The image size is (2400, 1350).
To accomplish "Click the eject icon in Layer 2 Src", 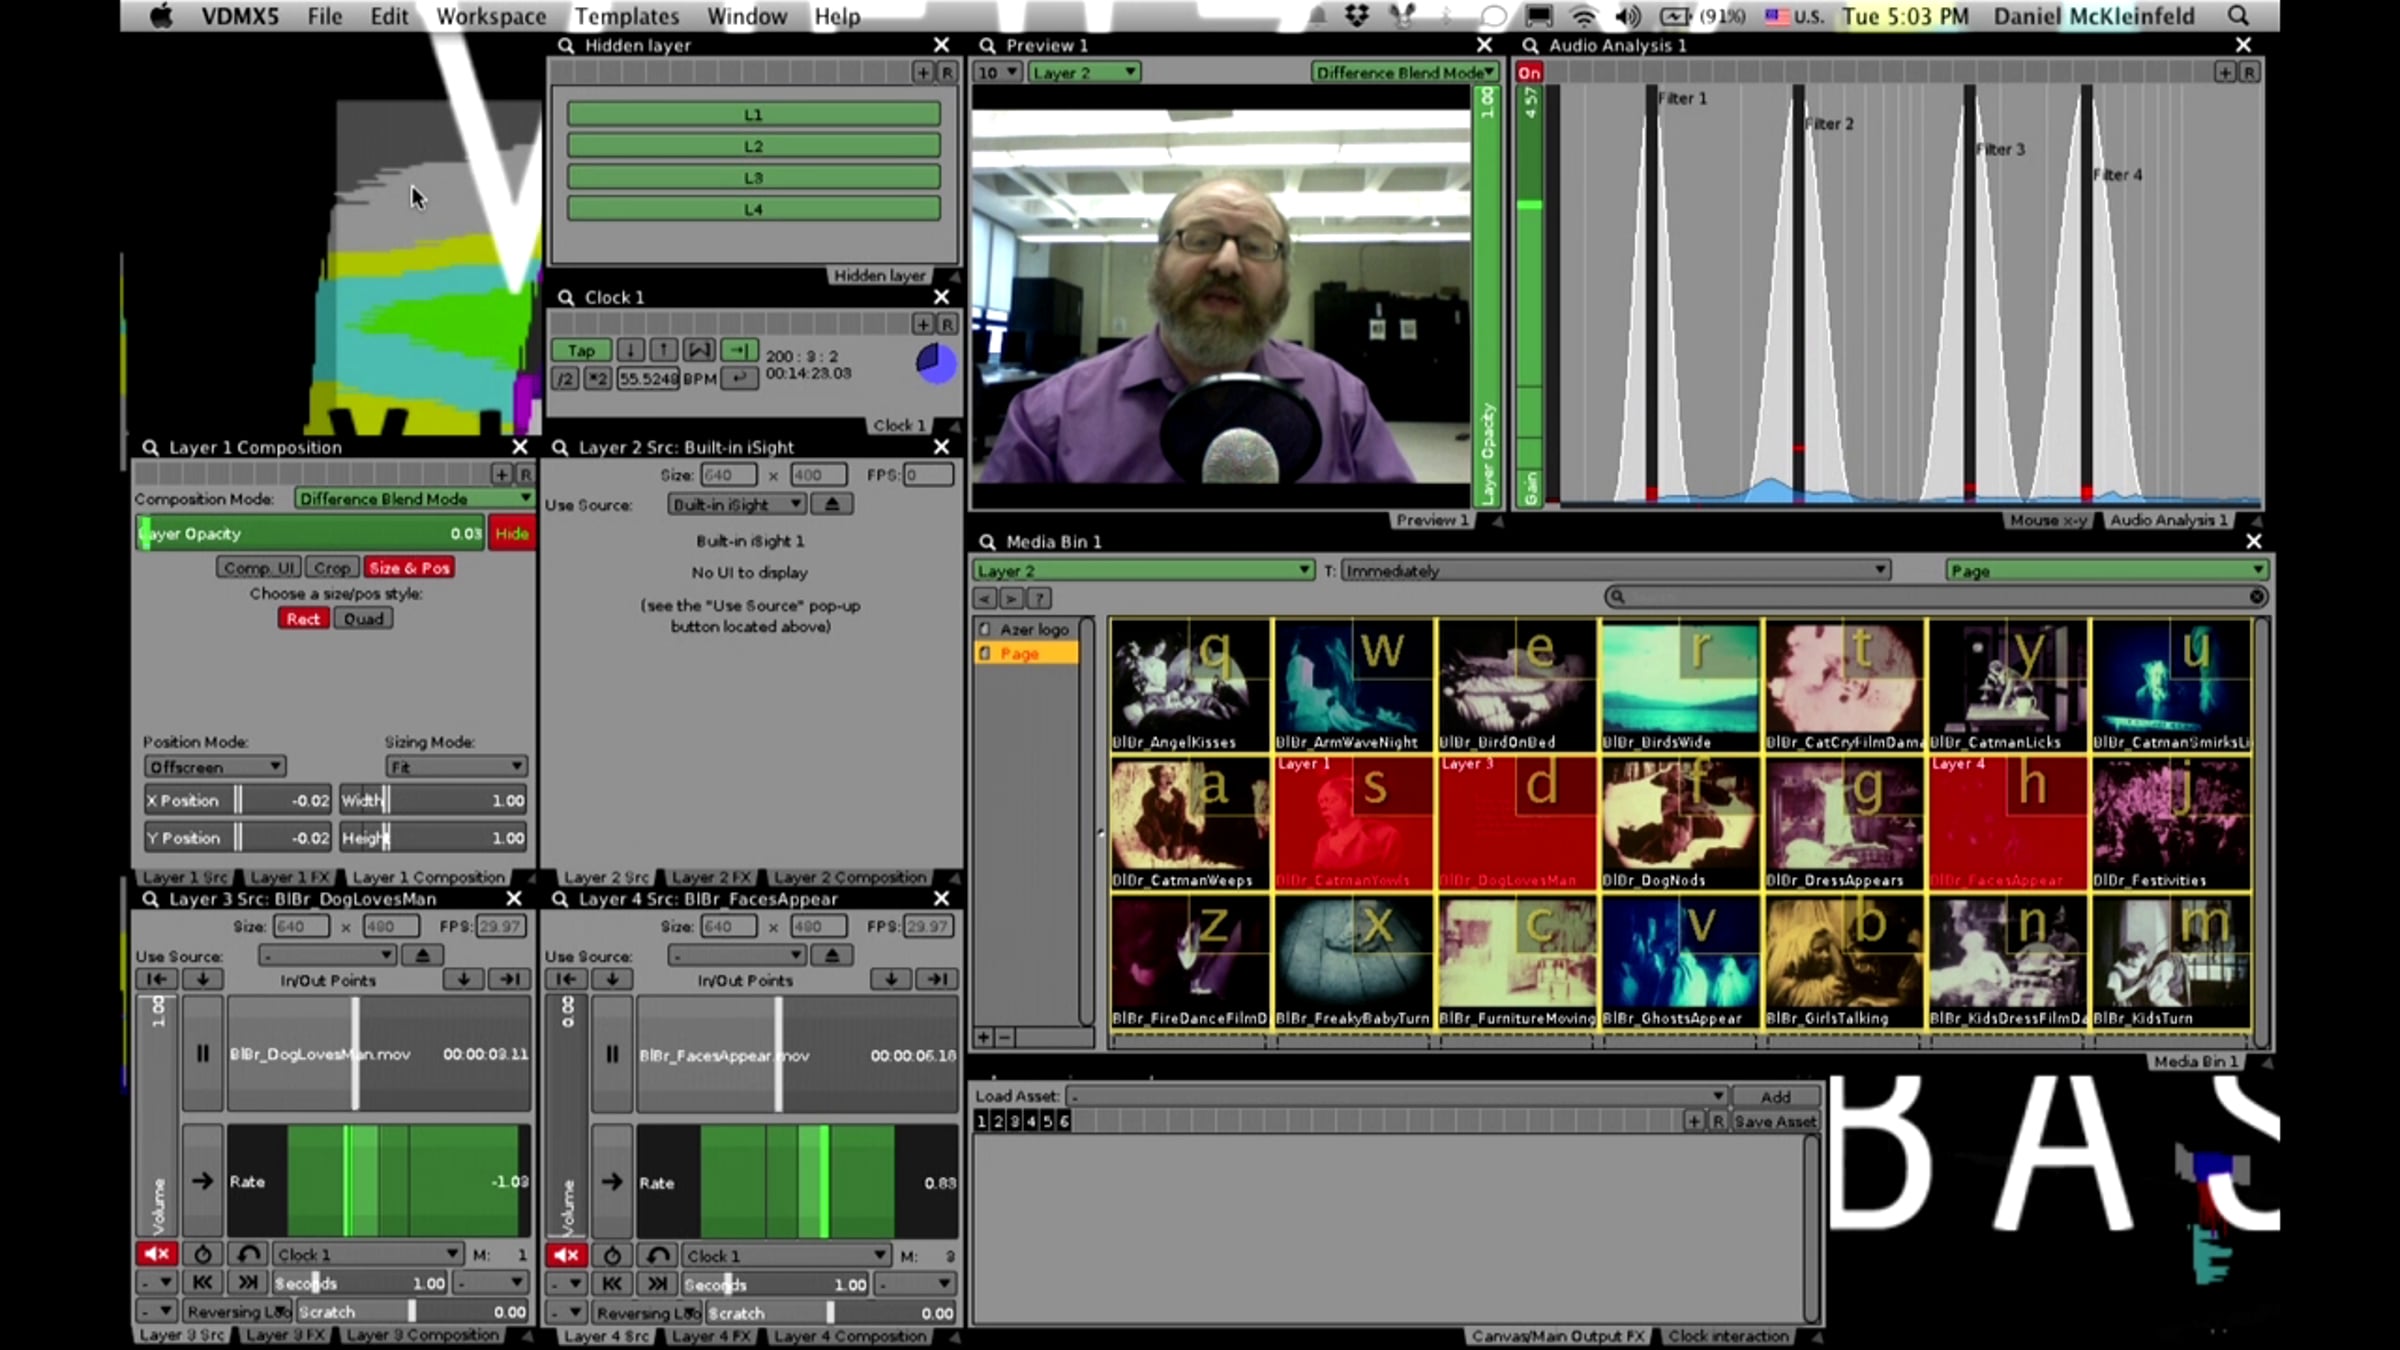I will click(832, 504).
